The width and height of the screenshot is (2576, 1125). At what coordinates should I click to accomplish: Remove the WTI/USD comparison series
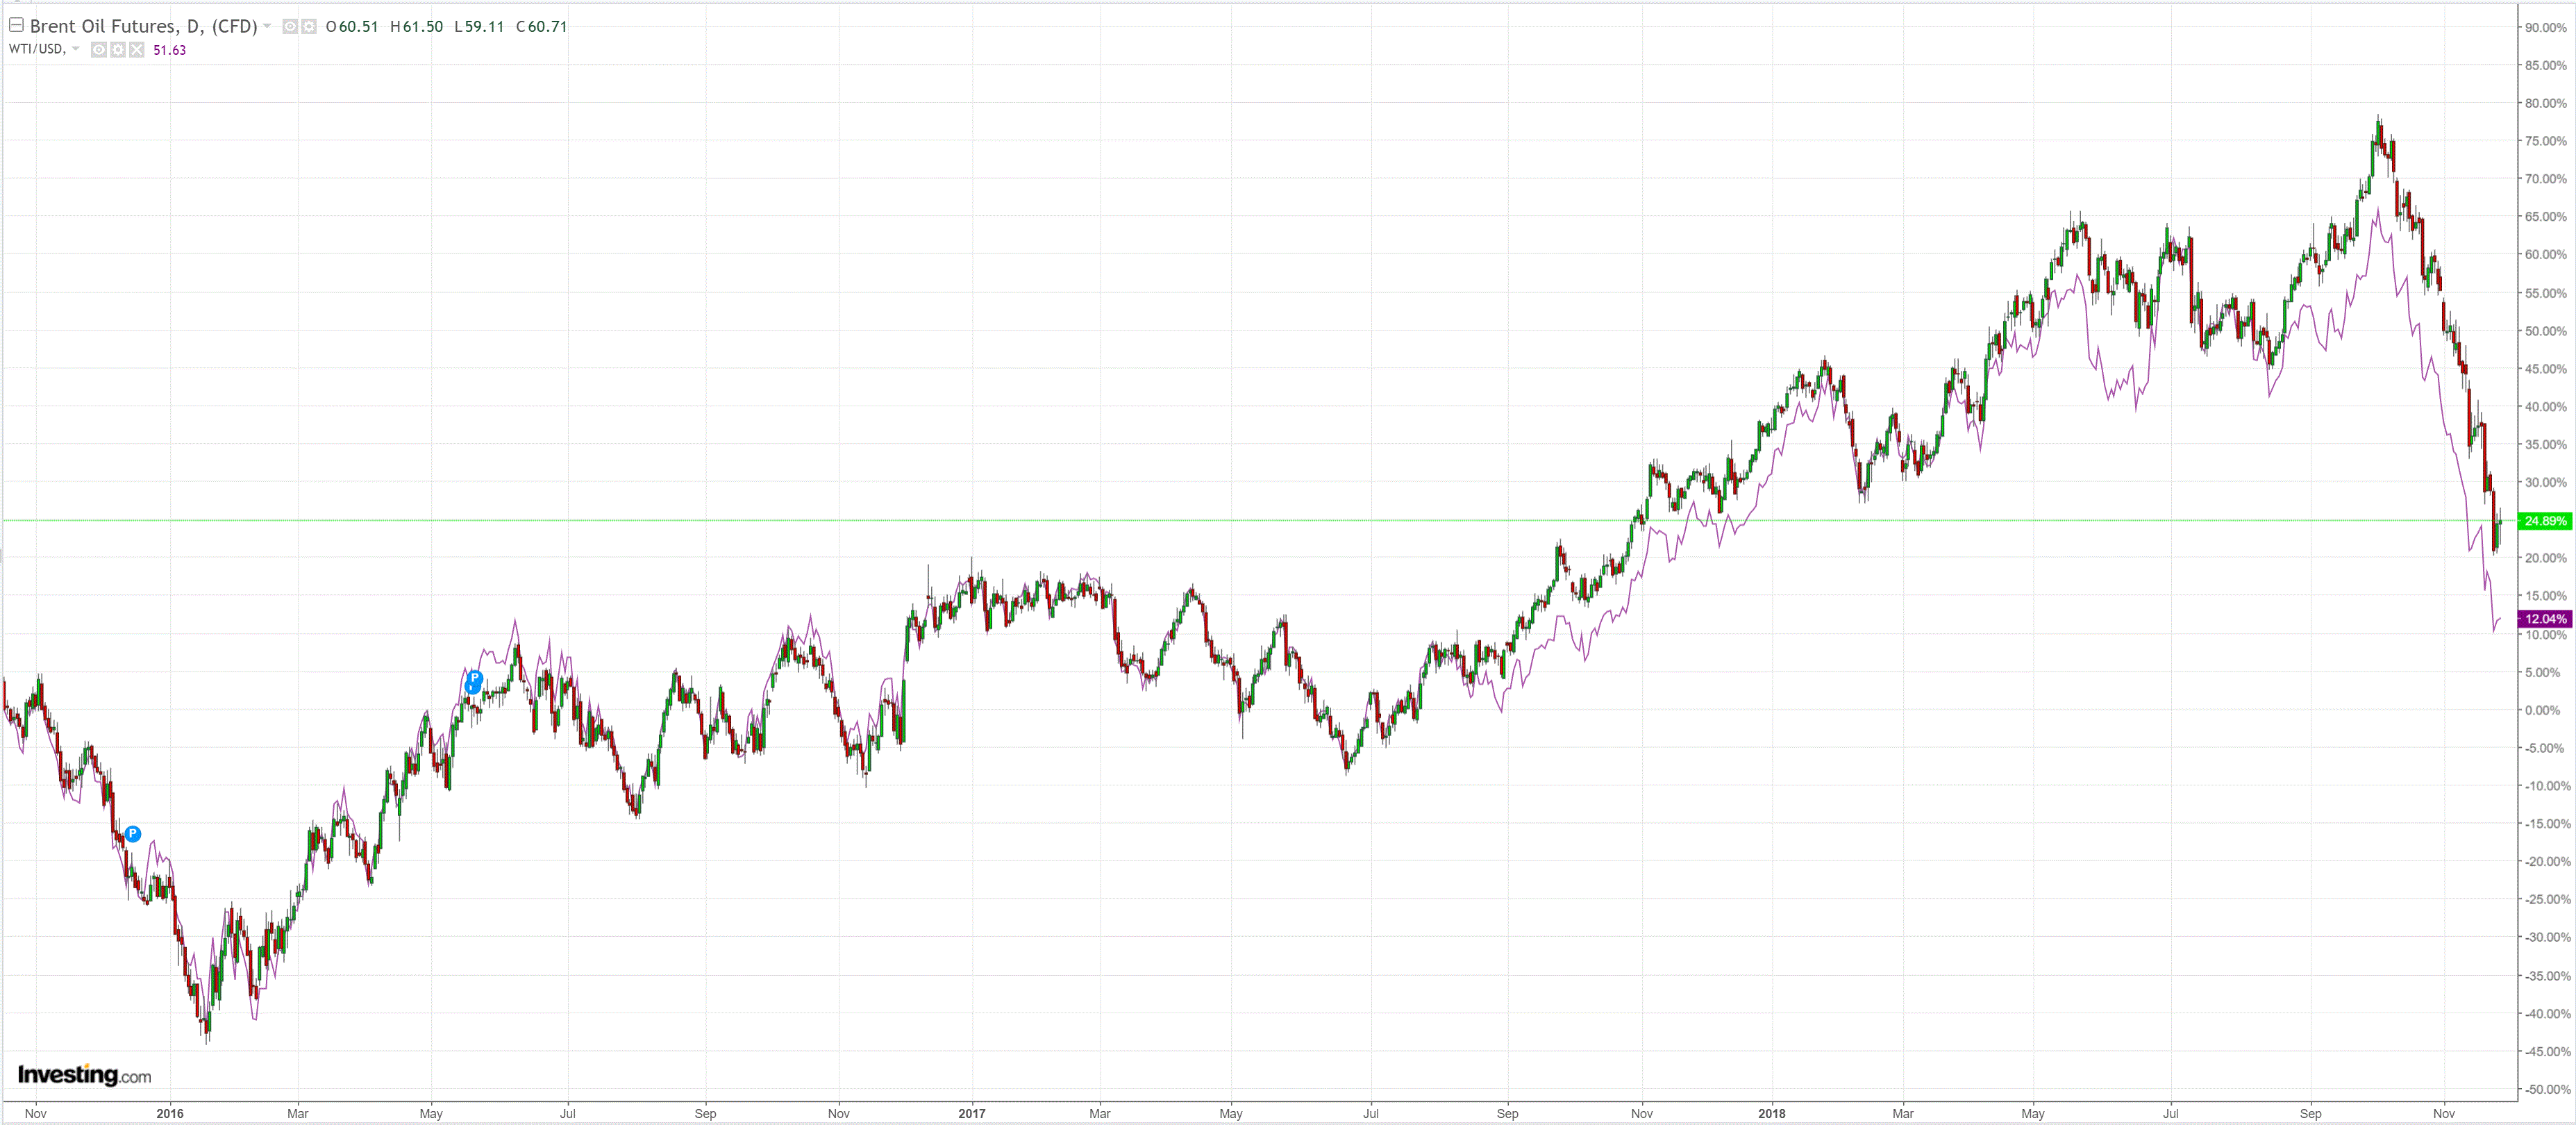[137, 50]
